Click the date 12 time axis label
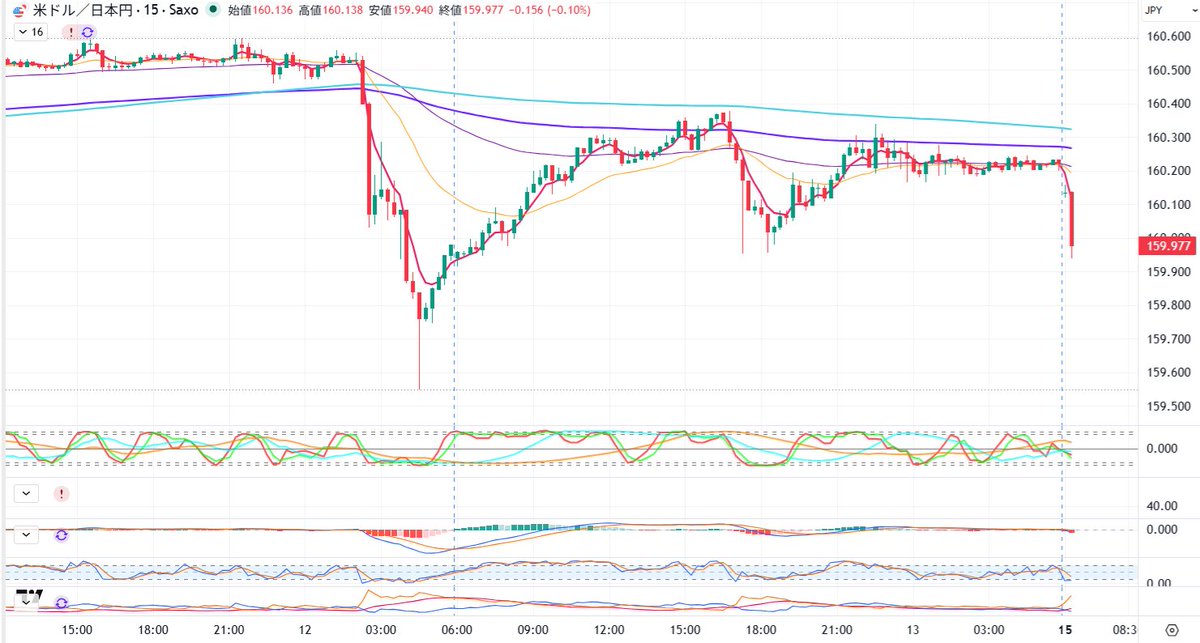 click(x=307, y=629)
